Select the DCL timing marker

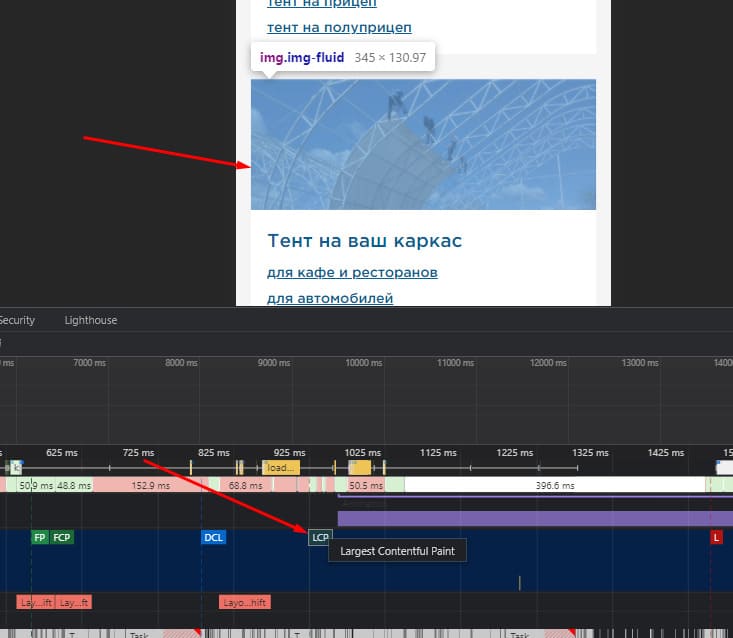(213, 537)
